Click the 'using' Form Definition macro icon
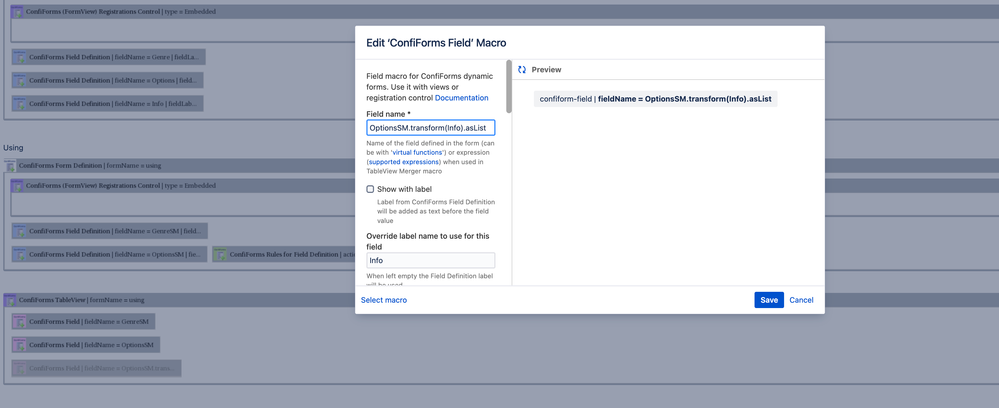 (x=10, y=165)
